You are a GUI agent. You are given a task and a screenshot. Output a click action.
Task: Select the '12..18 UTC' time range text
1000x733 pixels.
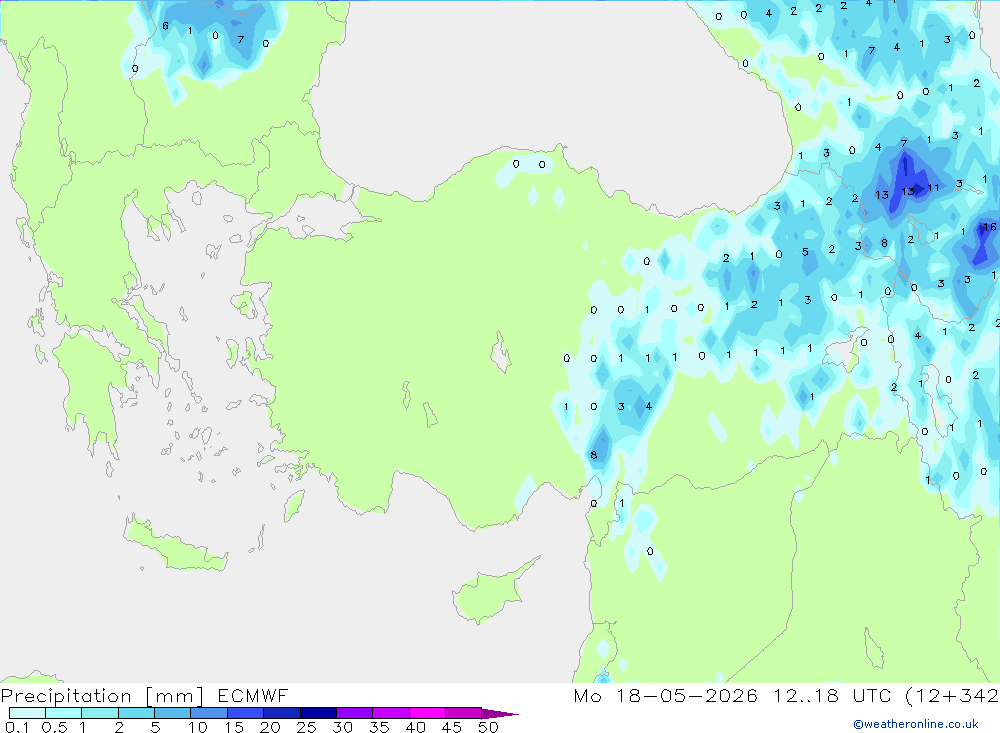(832, 695)
